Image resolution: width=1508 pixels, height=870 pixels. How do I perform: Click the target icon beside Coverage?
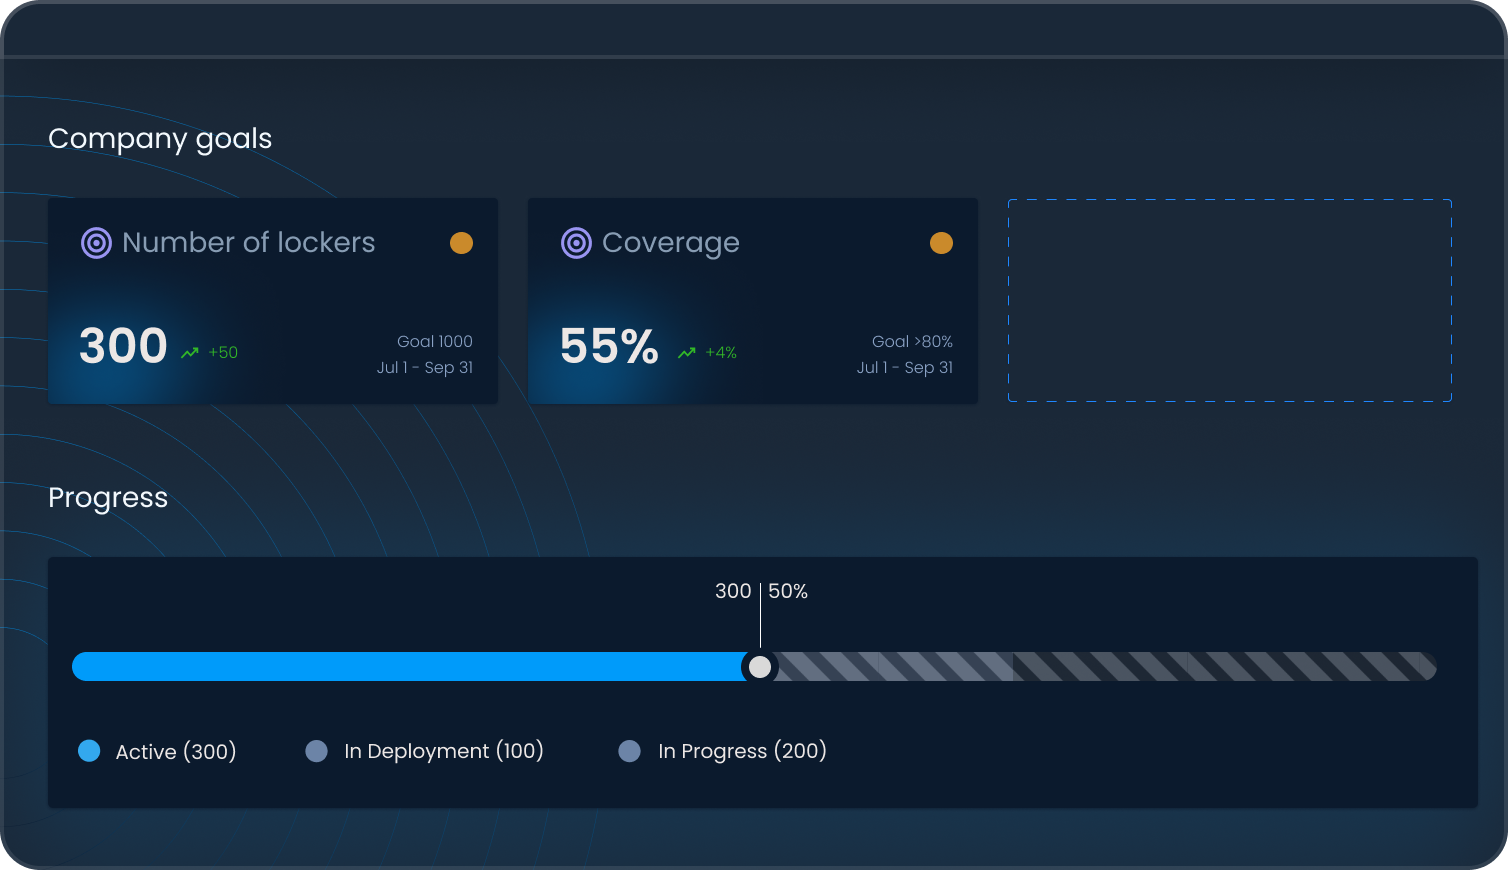576,243
